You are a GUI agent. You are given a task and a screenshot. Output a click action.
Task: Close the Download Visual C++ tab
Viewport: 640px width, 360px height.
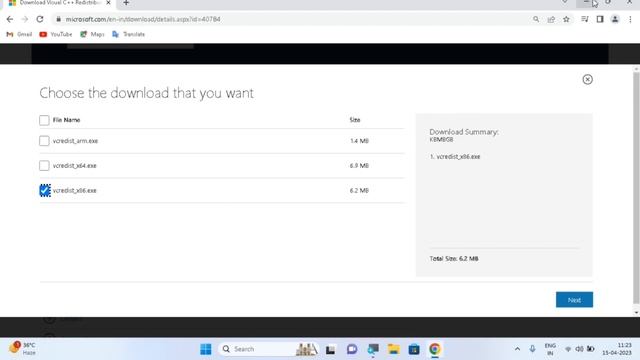[108, 3]
